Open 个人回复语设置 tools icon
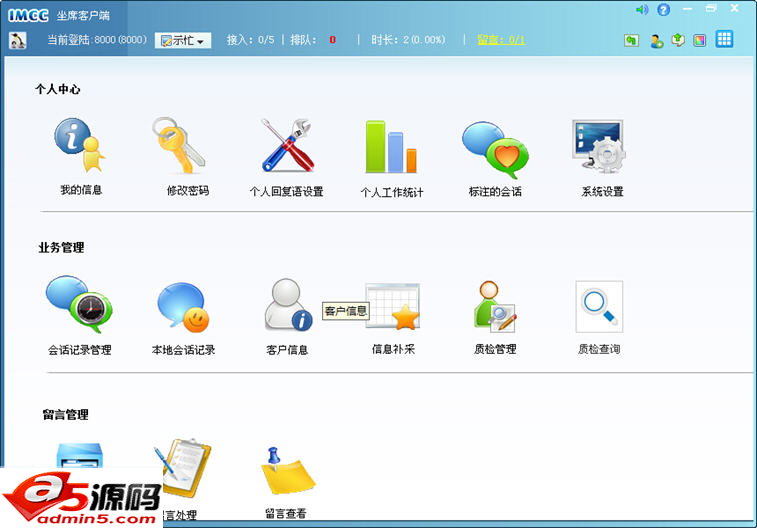This screenshot has width=757, height=528. point(288,145)
